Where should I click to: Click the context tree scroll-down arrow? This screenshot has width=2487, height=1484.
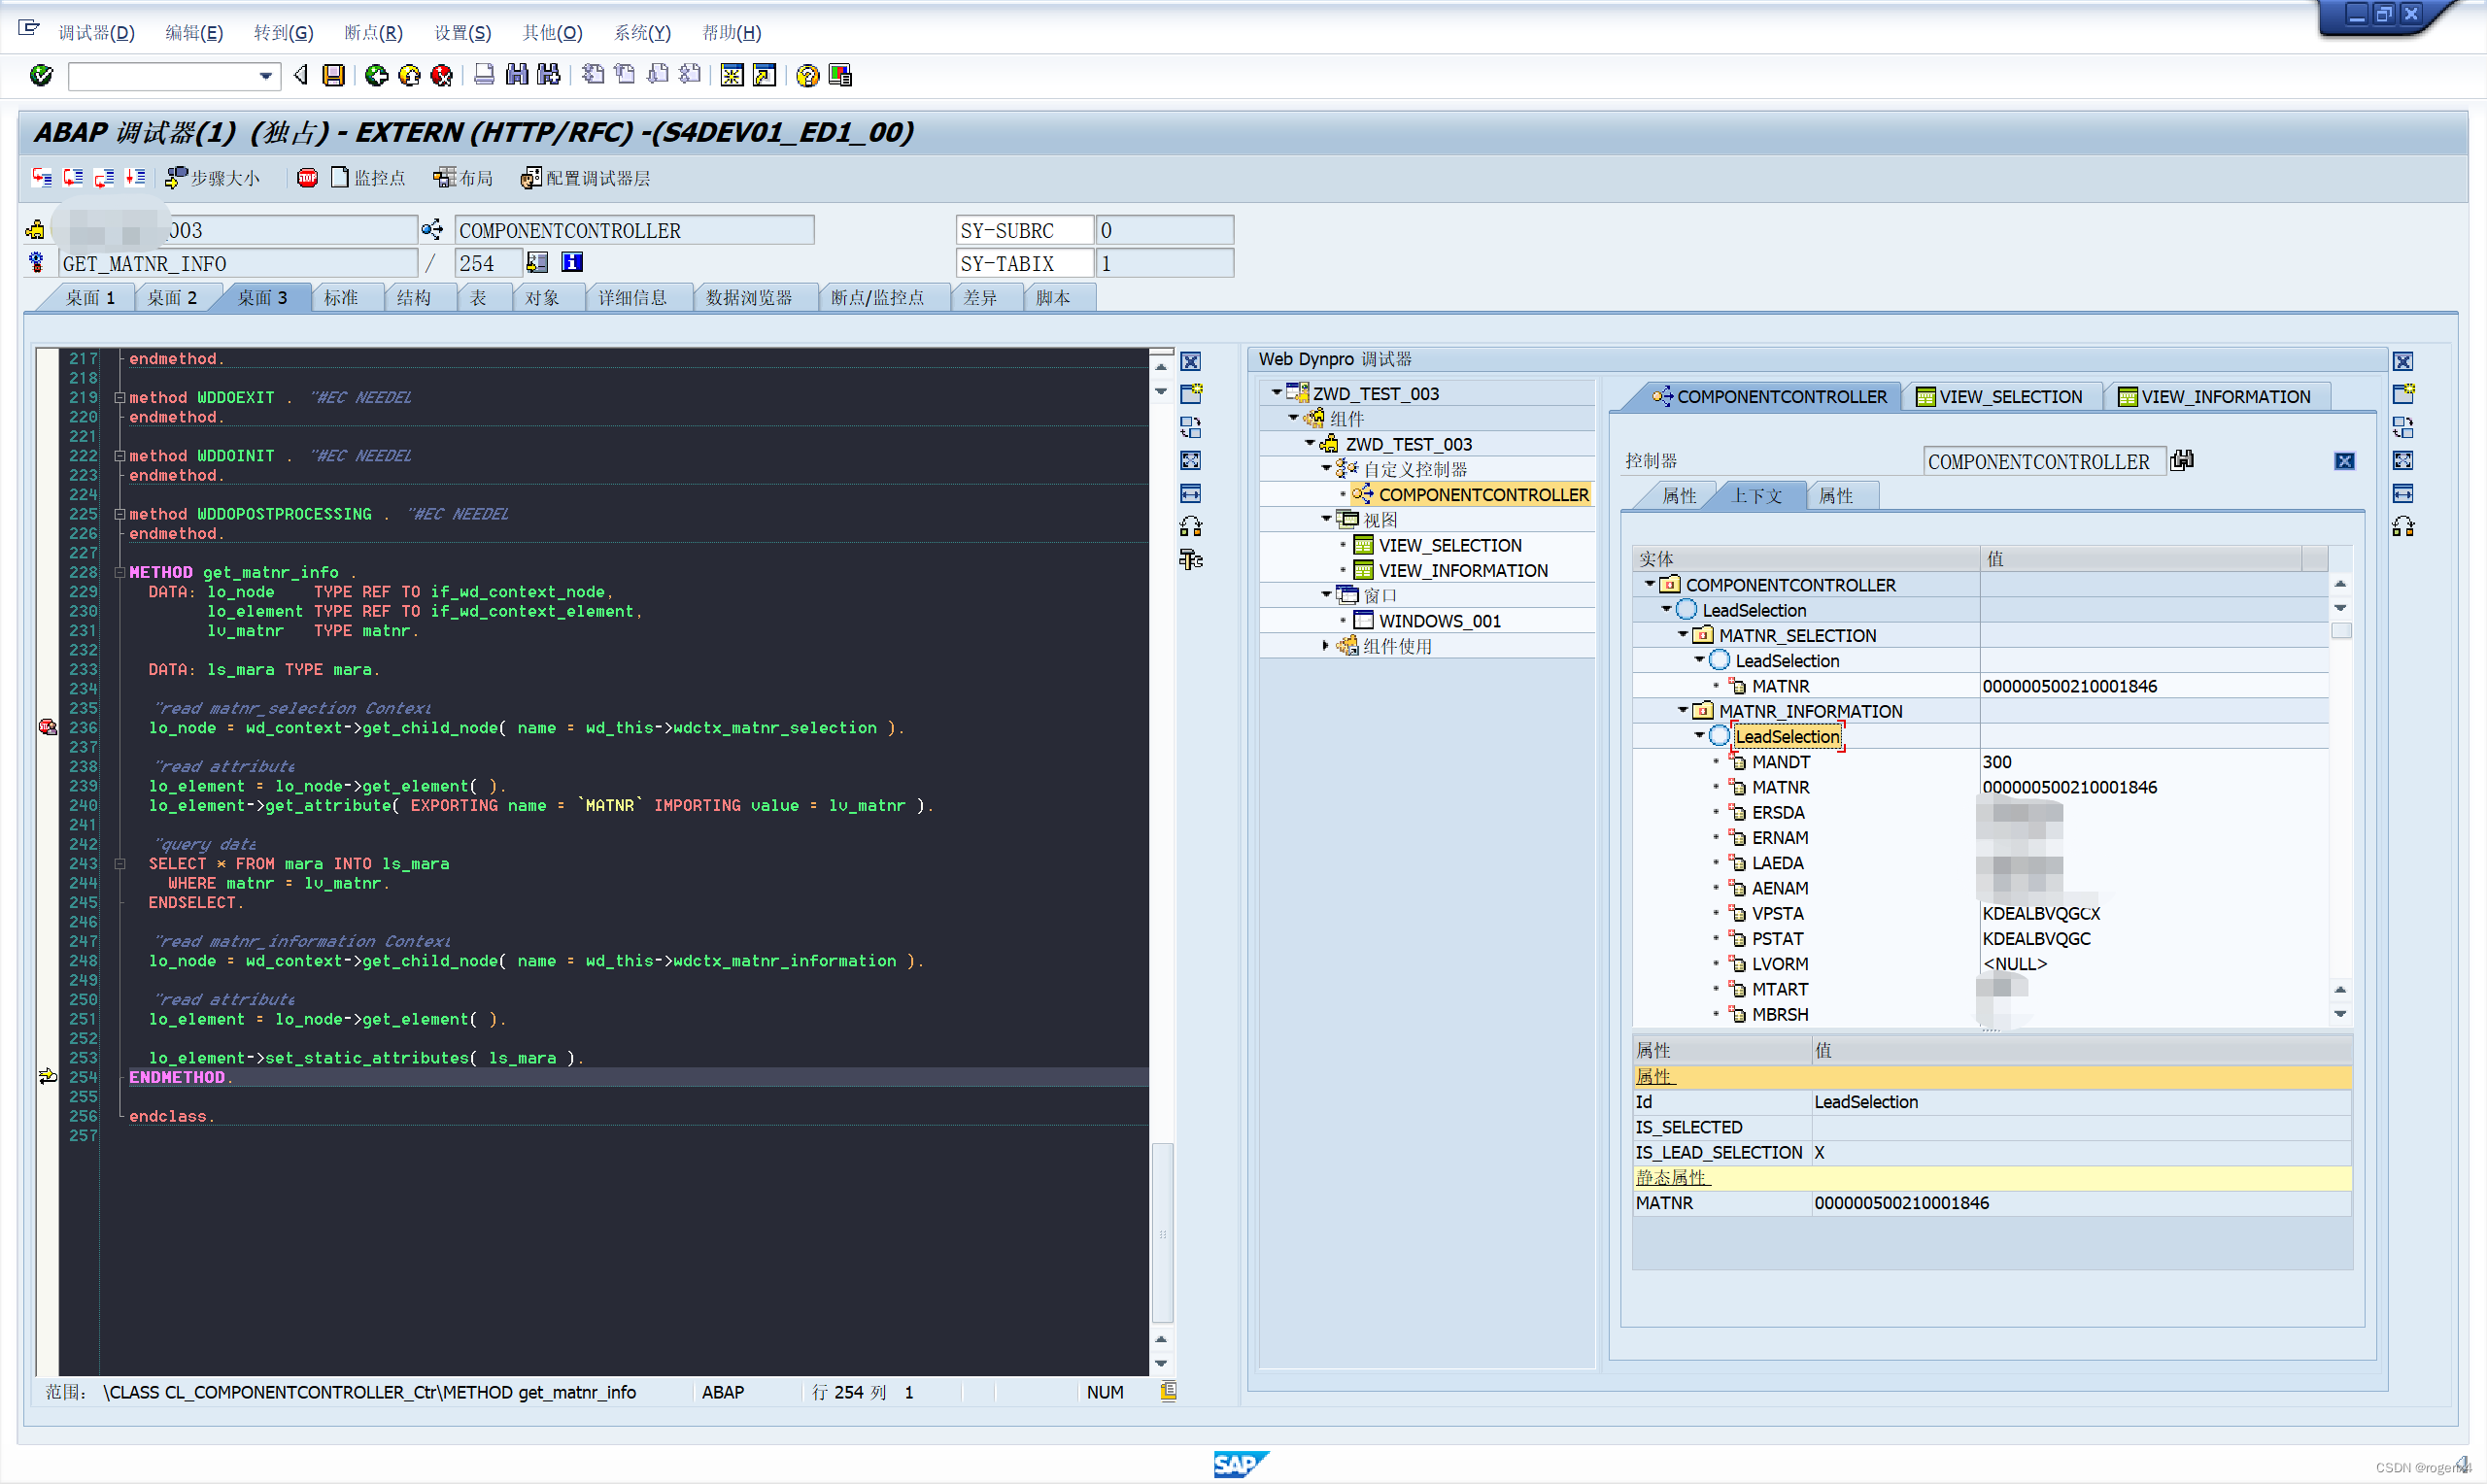click(2340, 1013)
